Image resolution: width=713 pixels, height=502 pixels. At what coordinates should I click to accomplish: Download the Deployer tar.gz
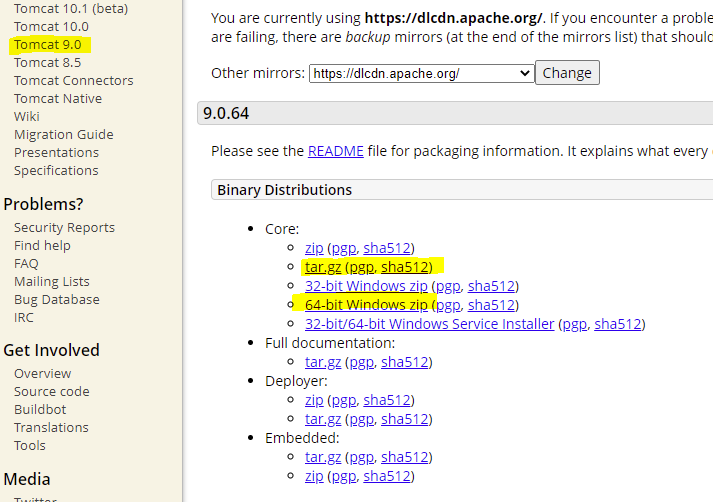pyautogui.click(x=323, y=419)
